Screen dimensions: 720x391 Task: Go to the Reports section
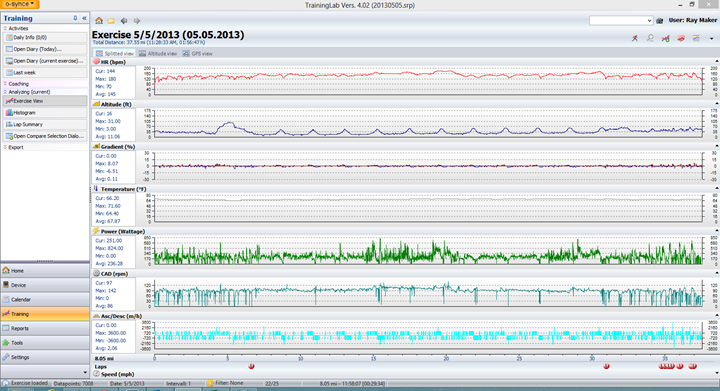45,328
